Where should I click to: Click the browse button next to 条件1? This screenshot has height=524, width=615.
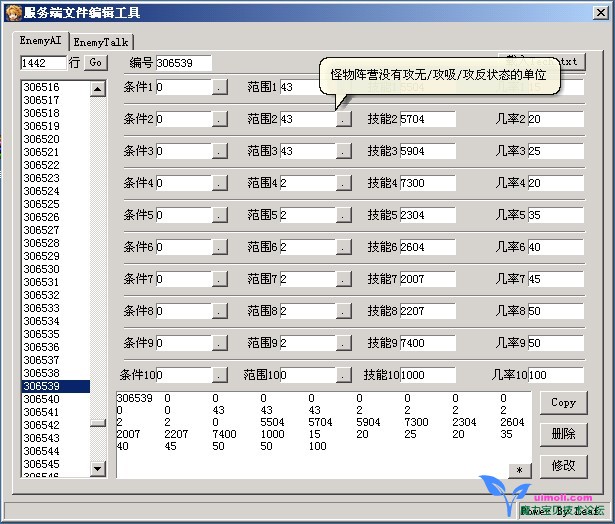pos(220,88)
